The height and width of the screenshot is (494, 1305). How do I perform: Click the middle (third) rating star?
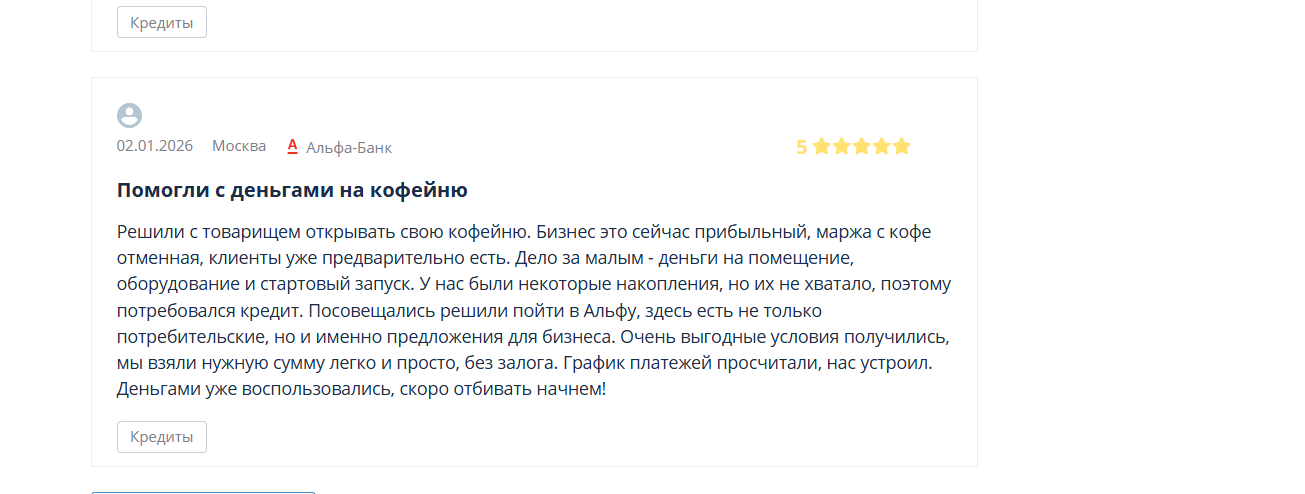(x=862, y=147)
